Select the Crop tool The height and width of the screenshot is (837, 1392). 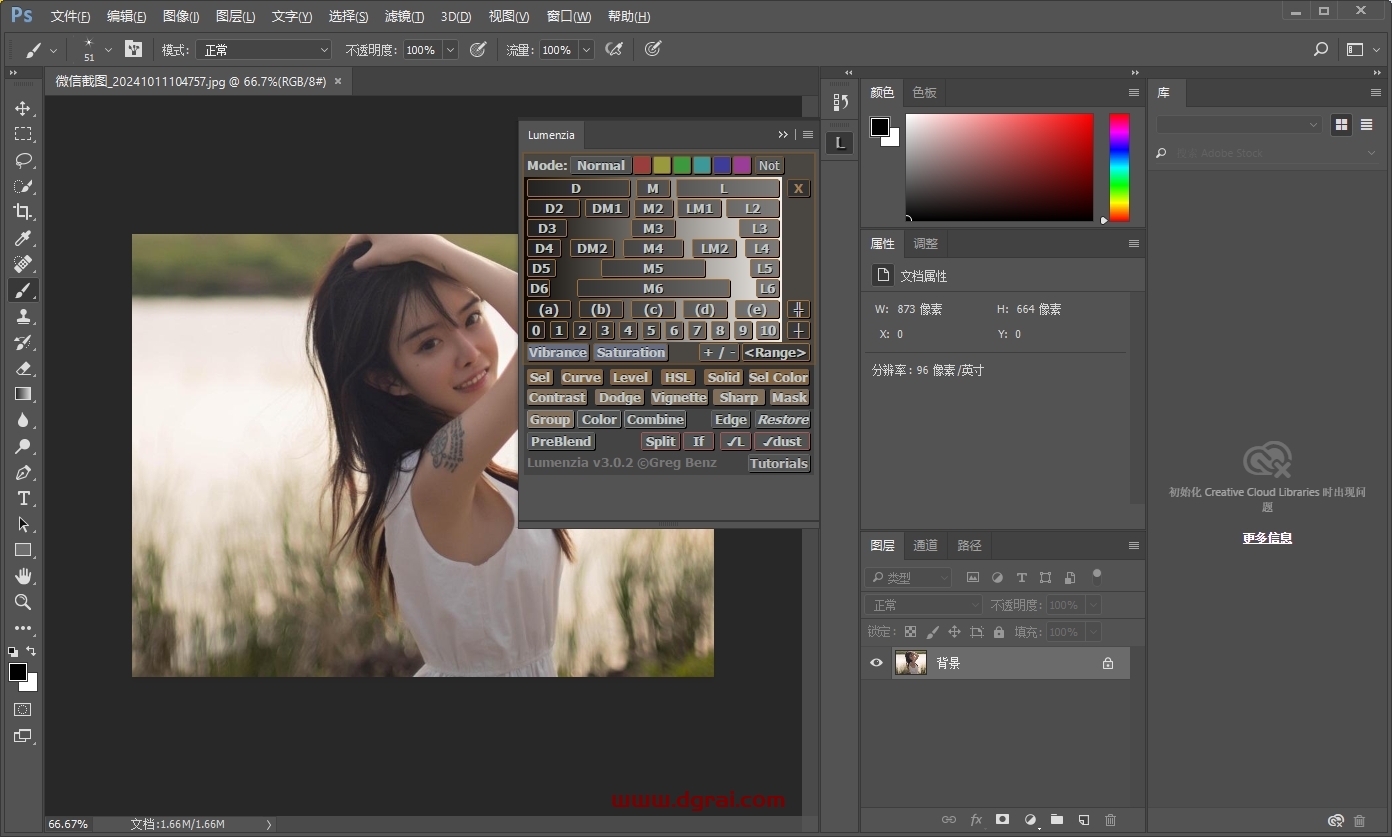(23, 212)
